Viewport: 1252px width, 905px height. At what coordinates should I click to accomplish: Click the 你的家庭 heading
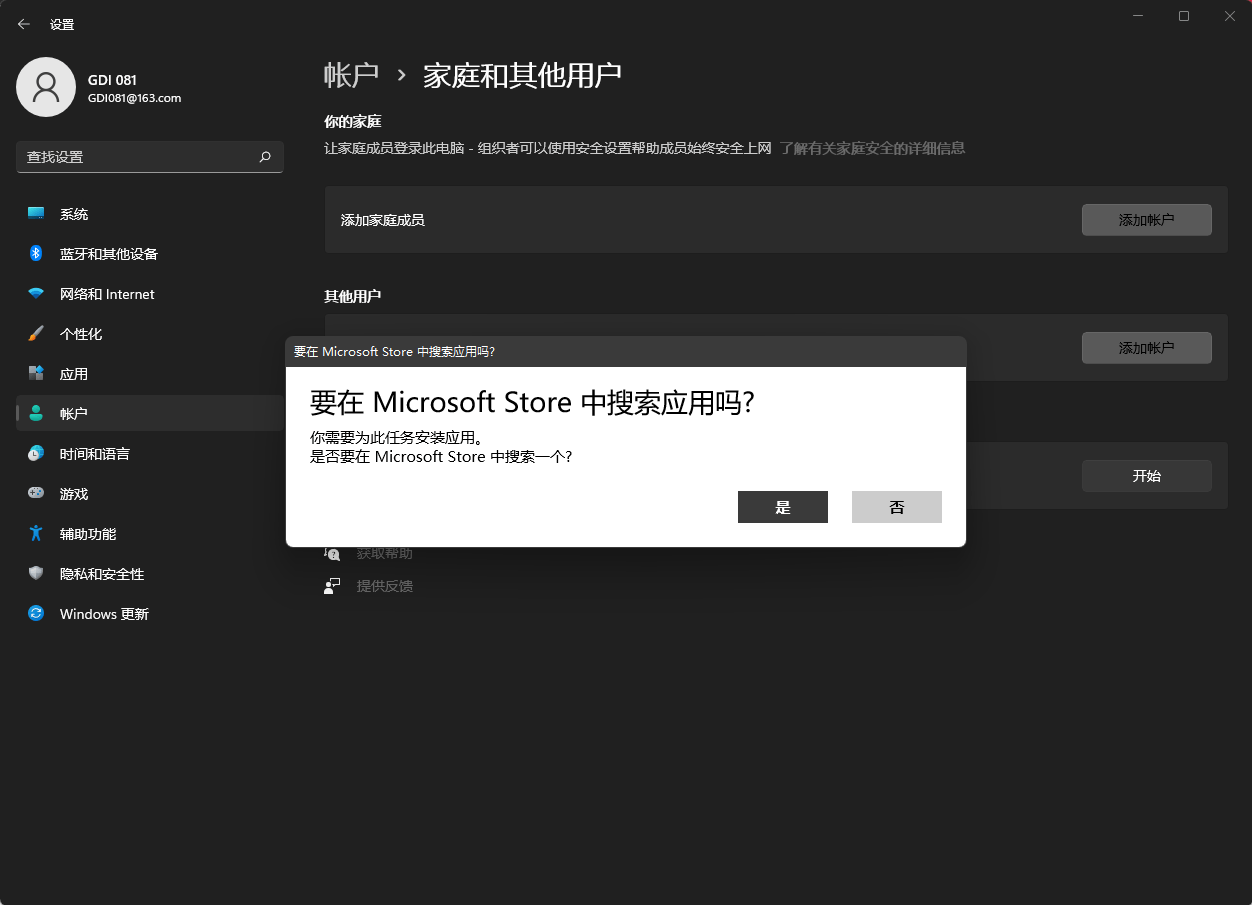(x=352, y=122)
